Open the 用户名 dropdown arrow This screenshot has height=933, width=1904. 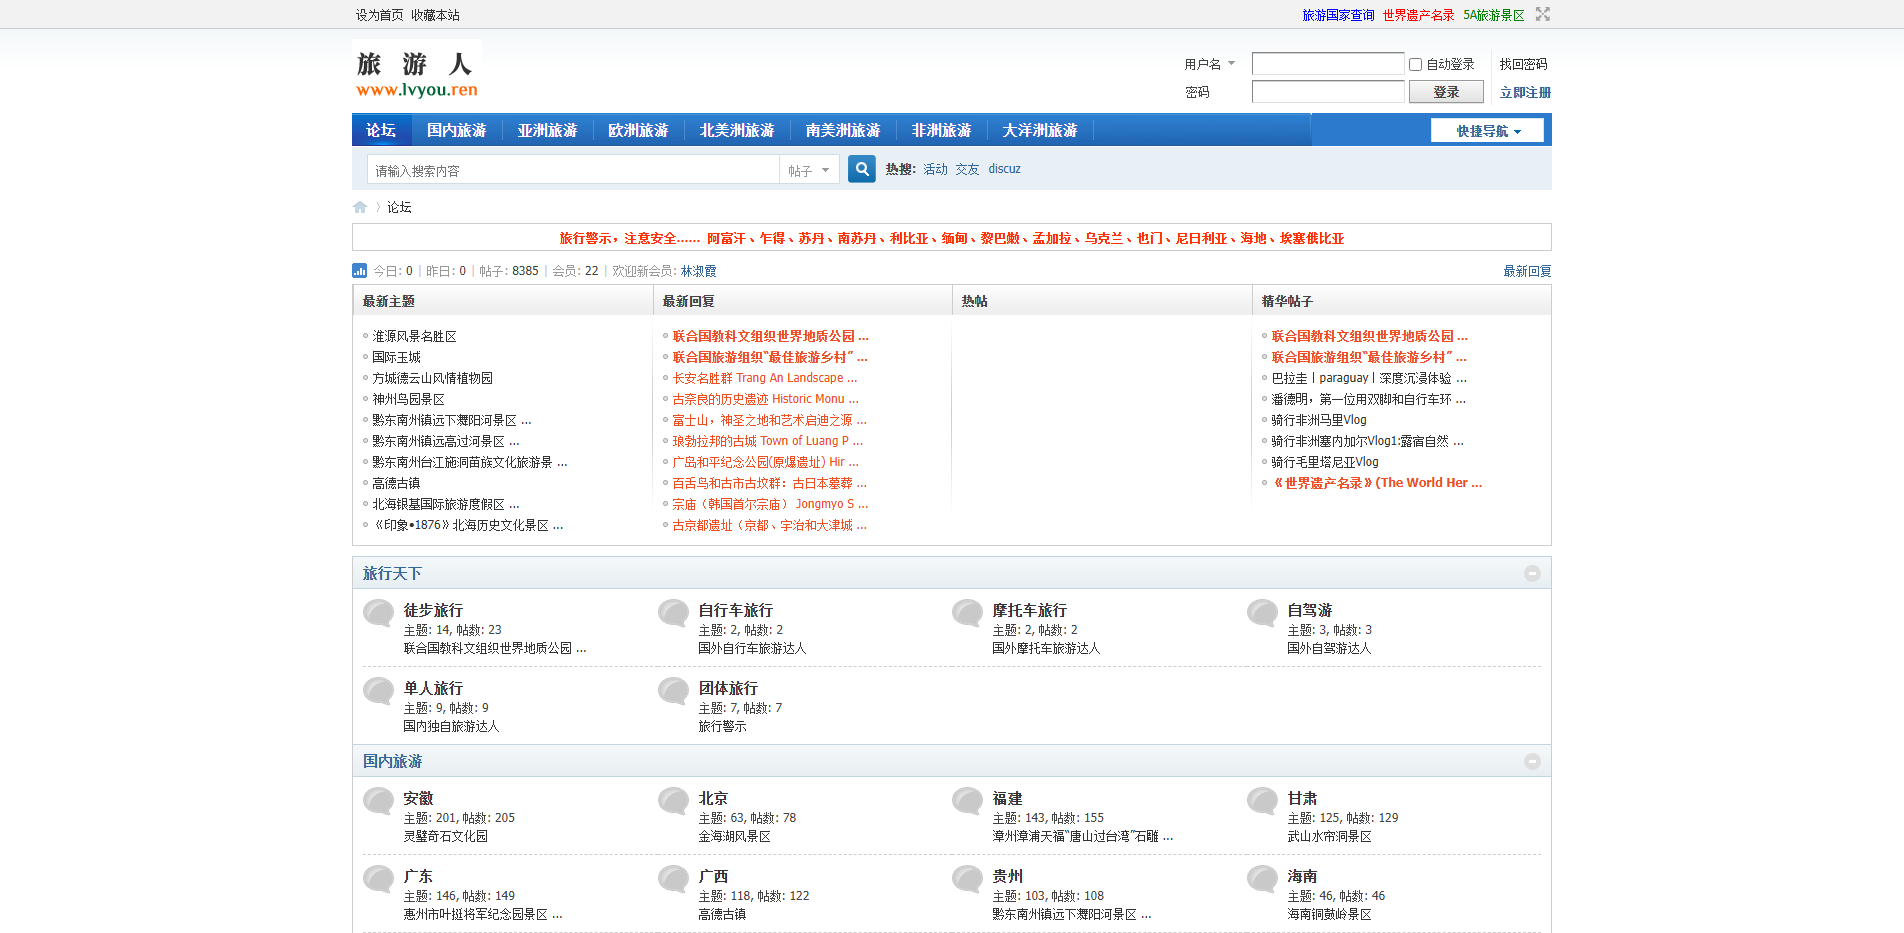tap(1232, 63)
